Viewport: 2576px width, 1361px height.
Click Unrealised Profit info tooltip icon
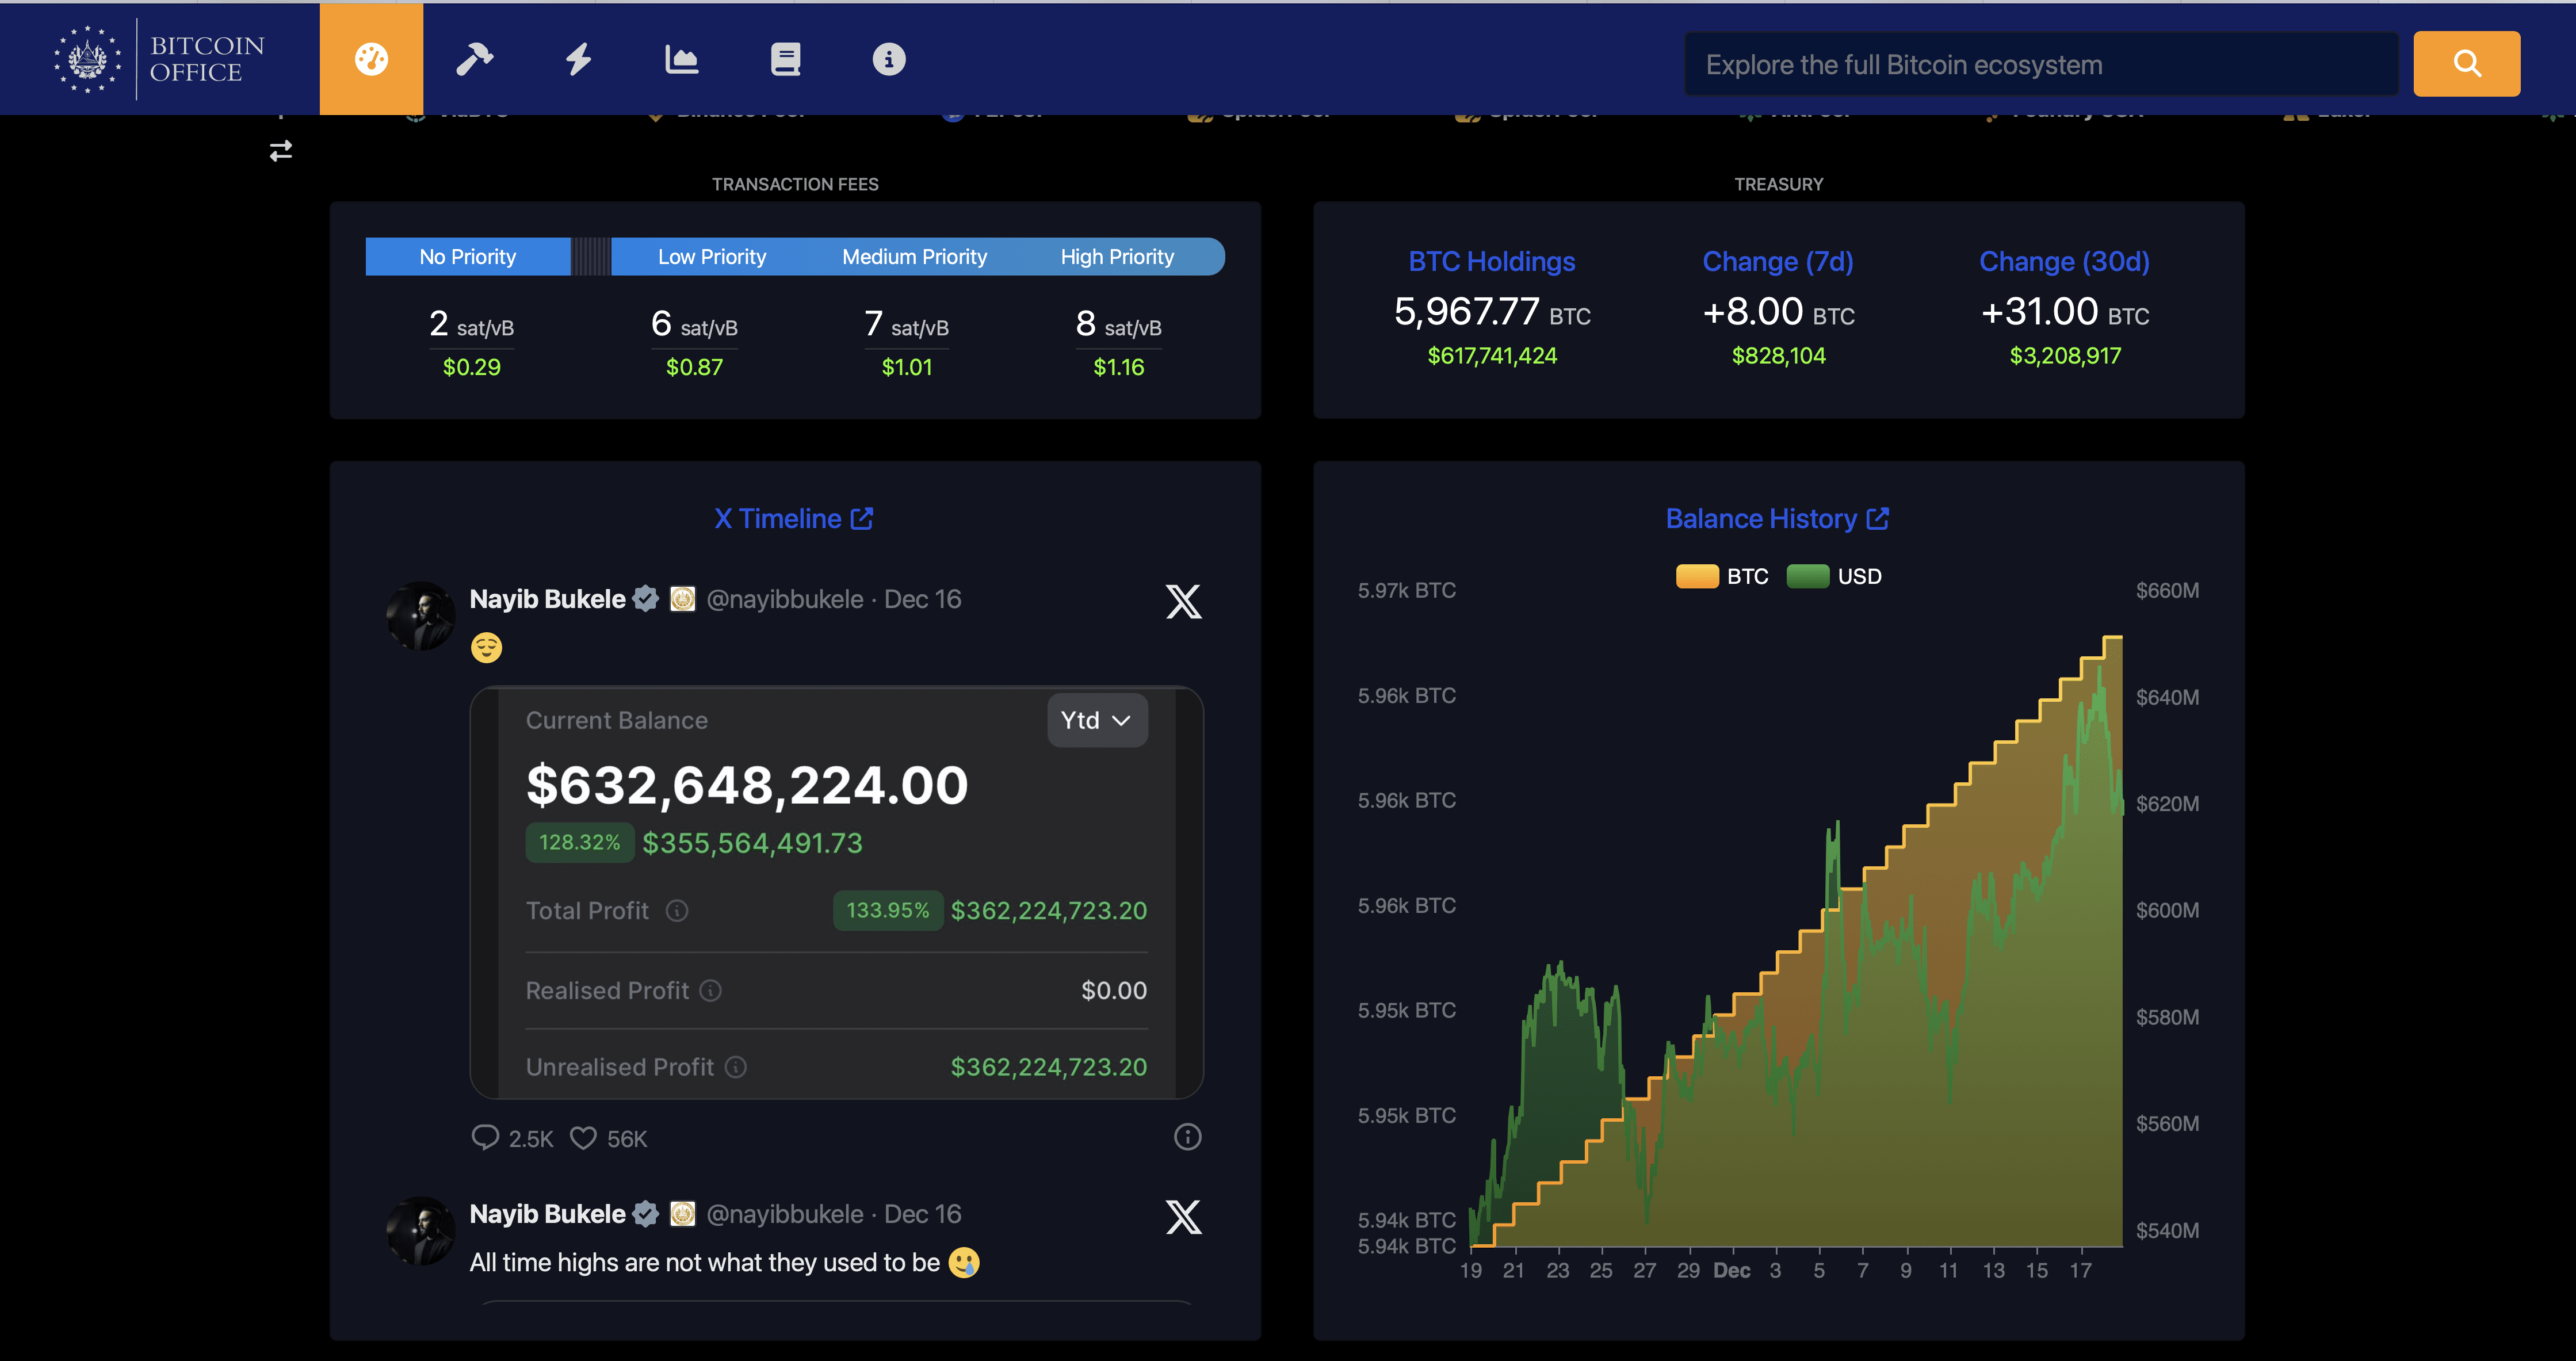[x=736, y=1067]
